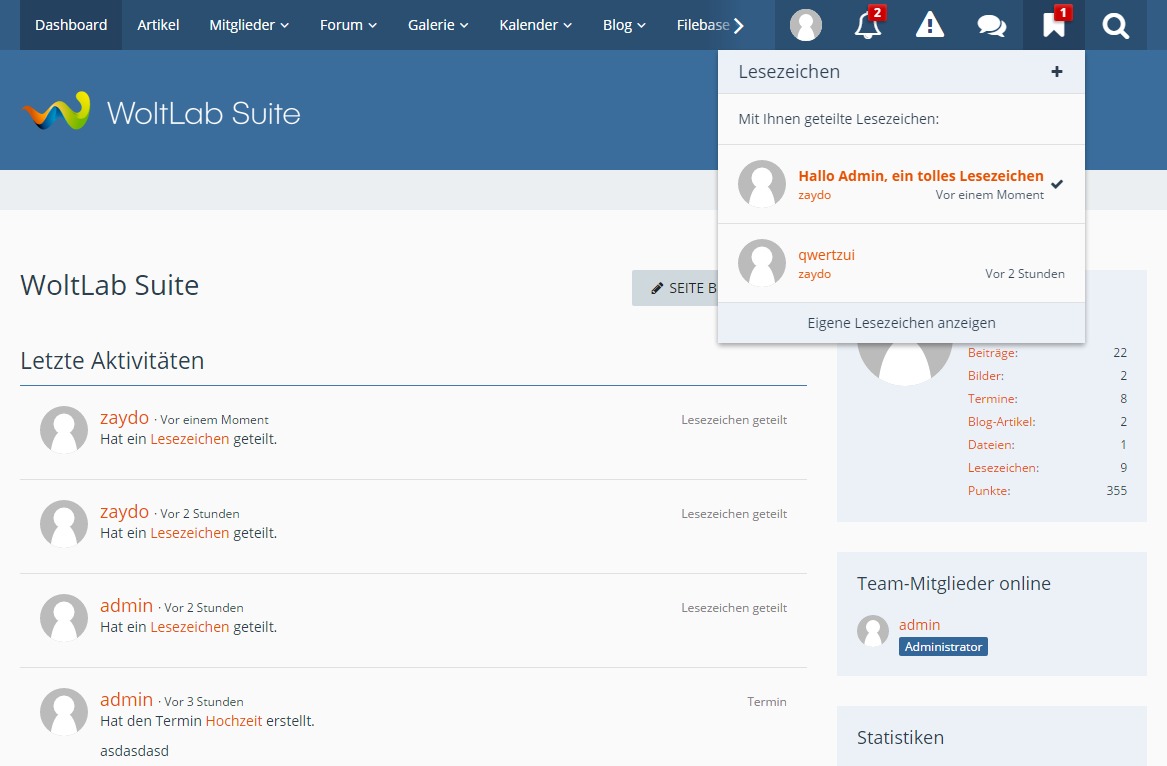Viewport: 1167px width, 766px height.
Task: Click 'Eigene Lesezeichen anzeigen' link
Action: (x=901, y=323)
